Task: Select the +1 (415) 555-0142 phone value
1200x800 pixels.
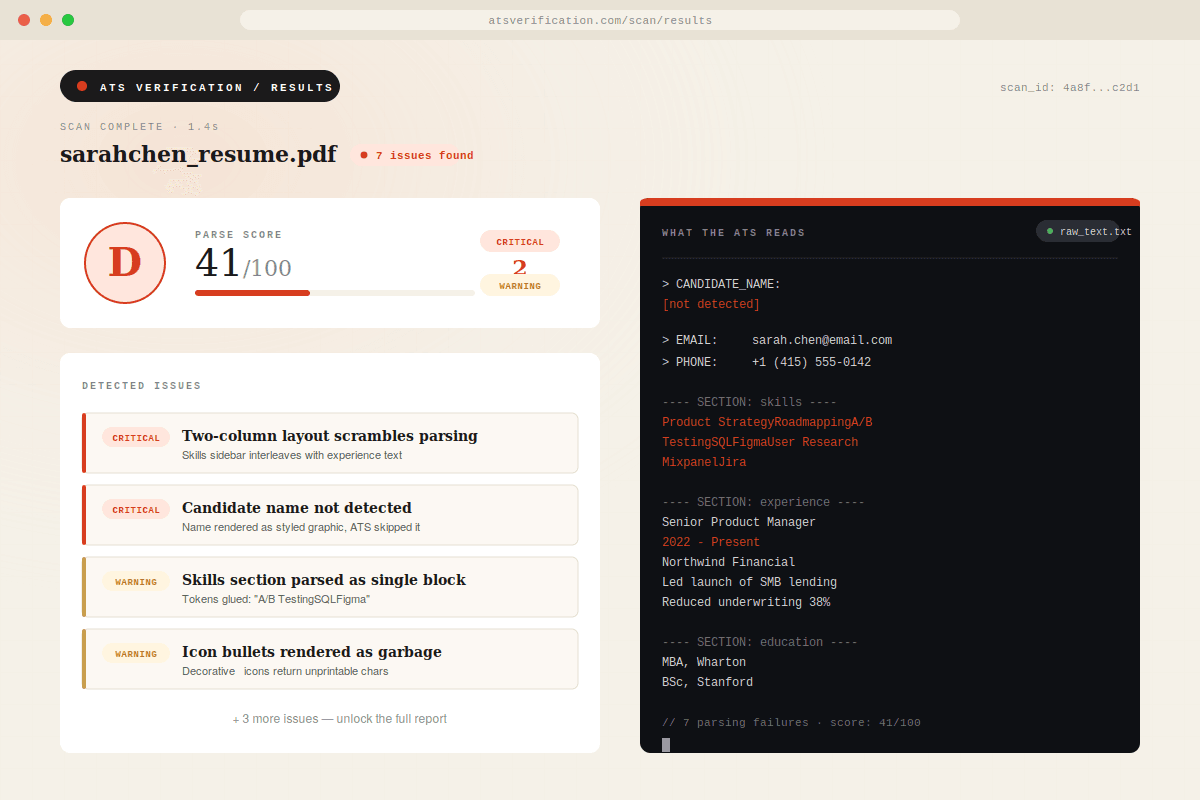Action: [811, 362]
